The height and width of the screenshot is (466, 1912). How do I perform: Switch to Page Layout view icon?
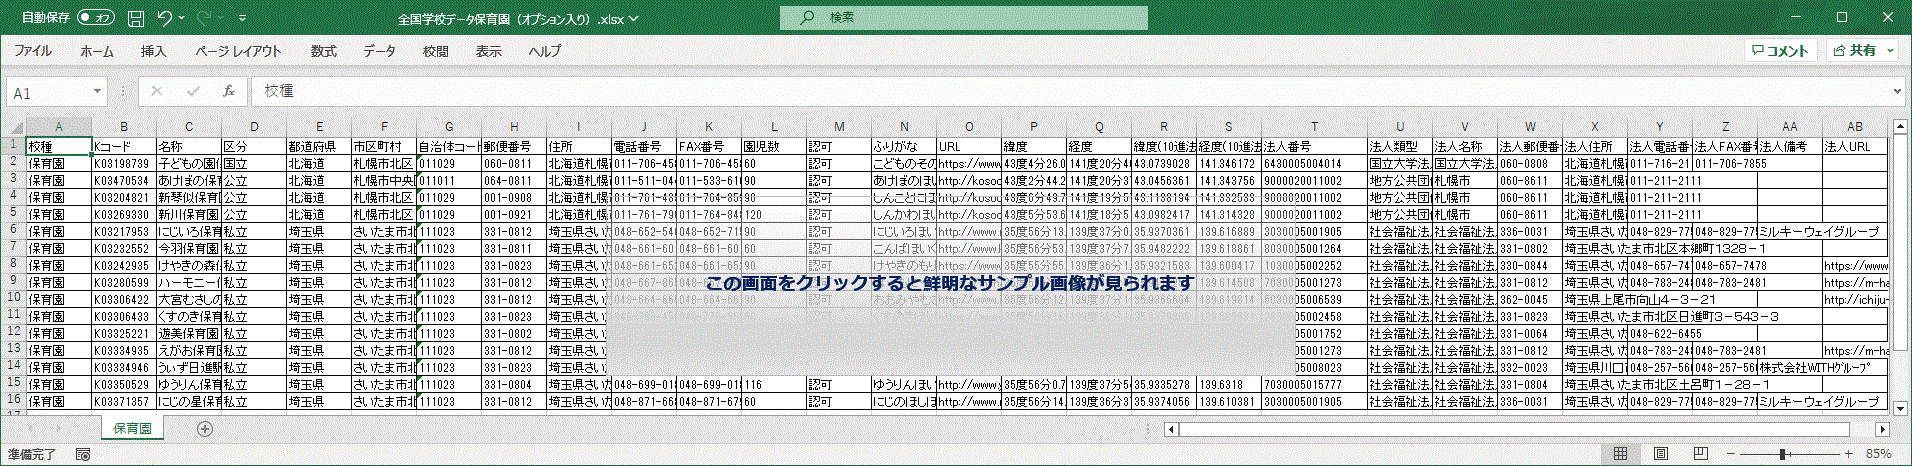pyautogui.click(x=1661, y=454)
